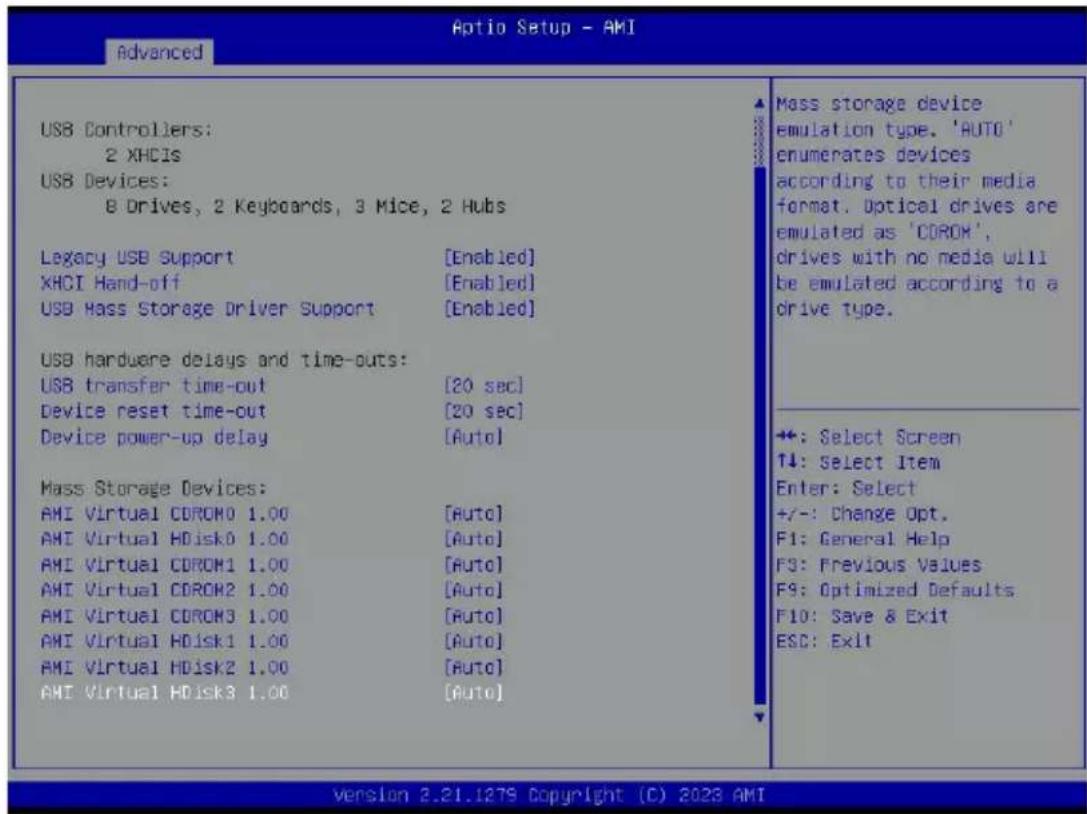Click F9: Optimized Defaults hint
Screen dimensions: 1087x814
[x=895, y=590]
